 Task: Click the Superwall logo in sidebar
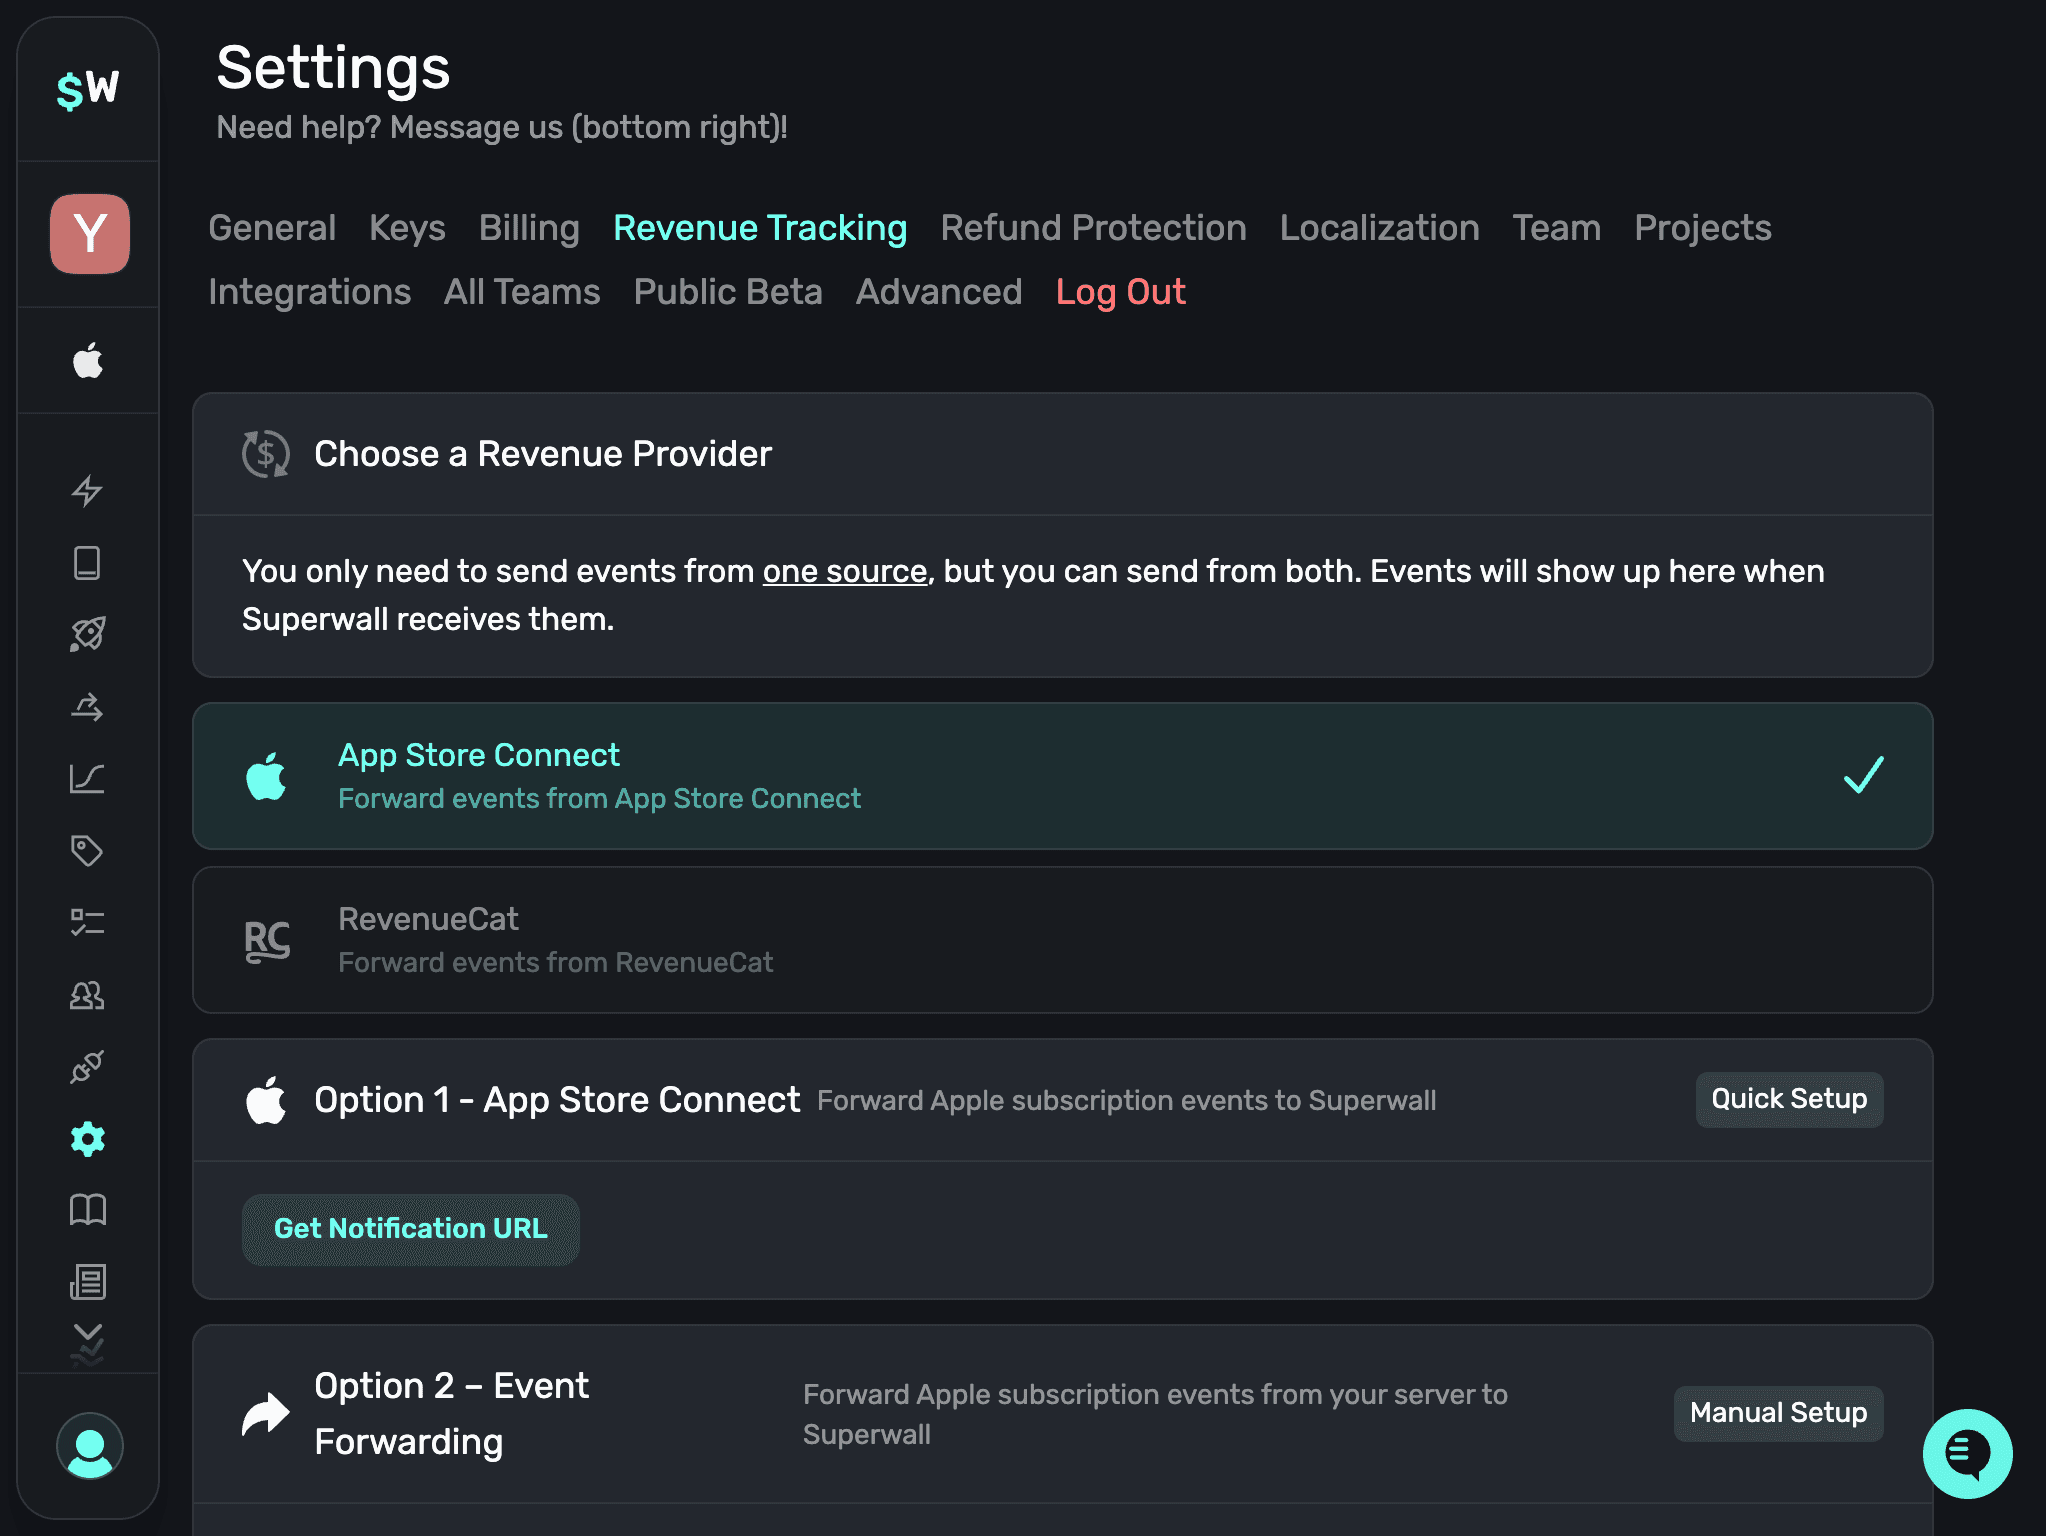pos(88,89)
